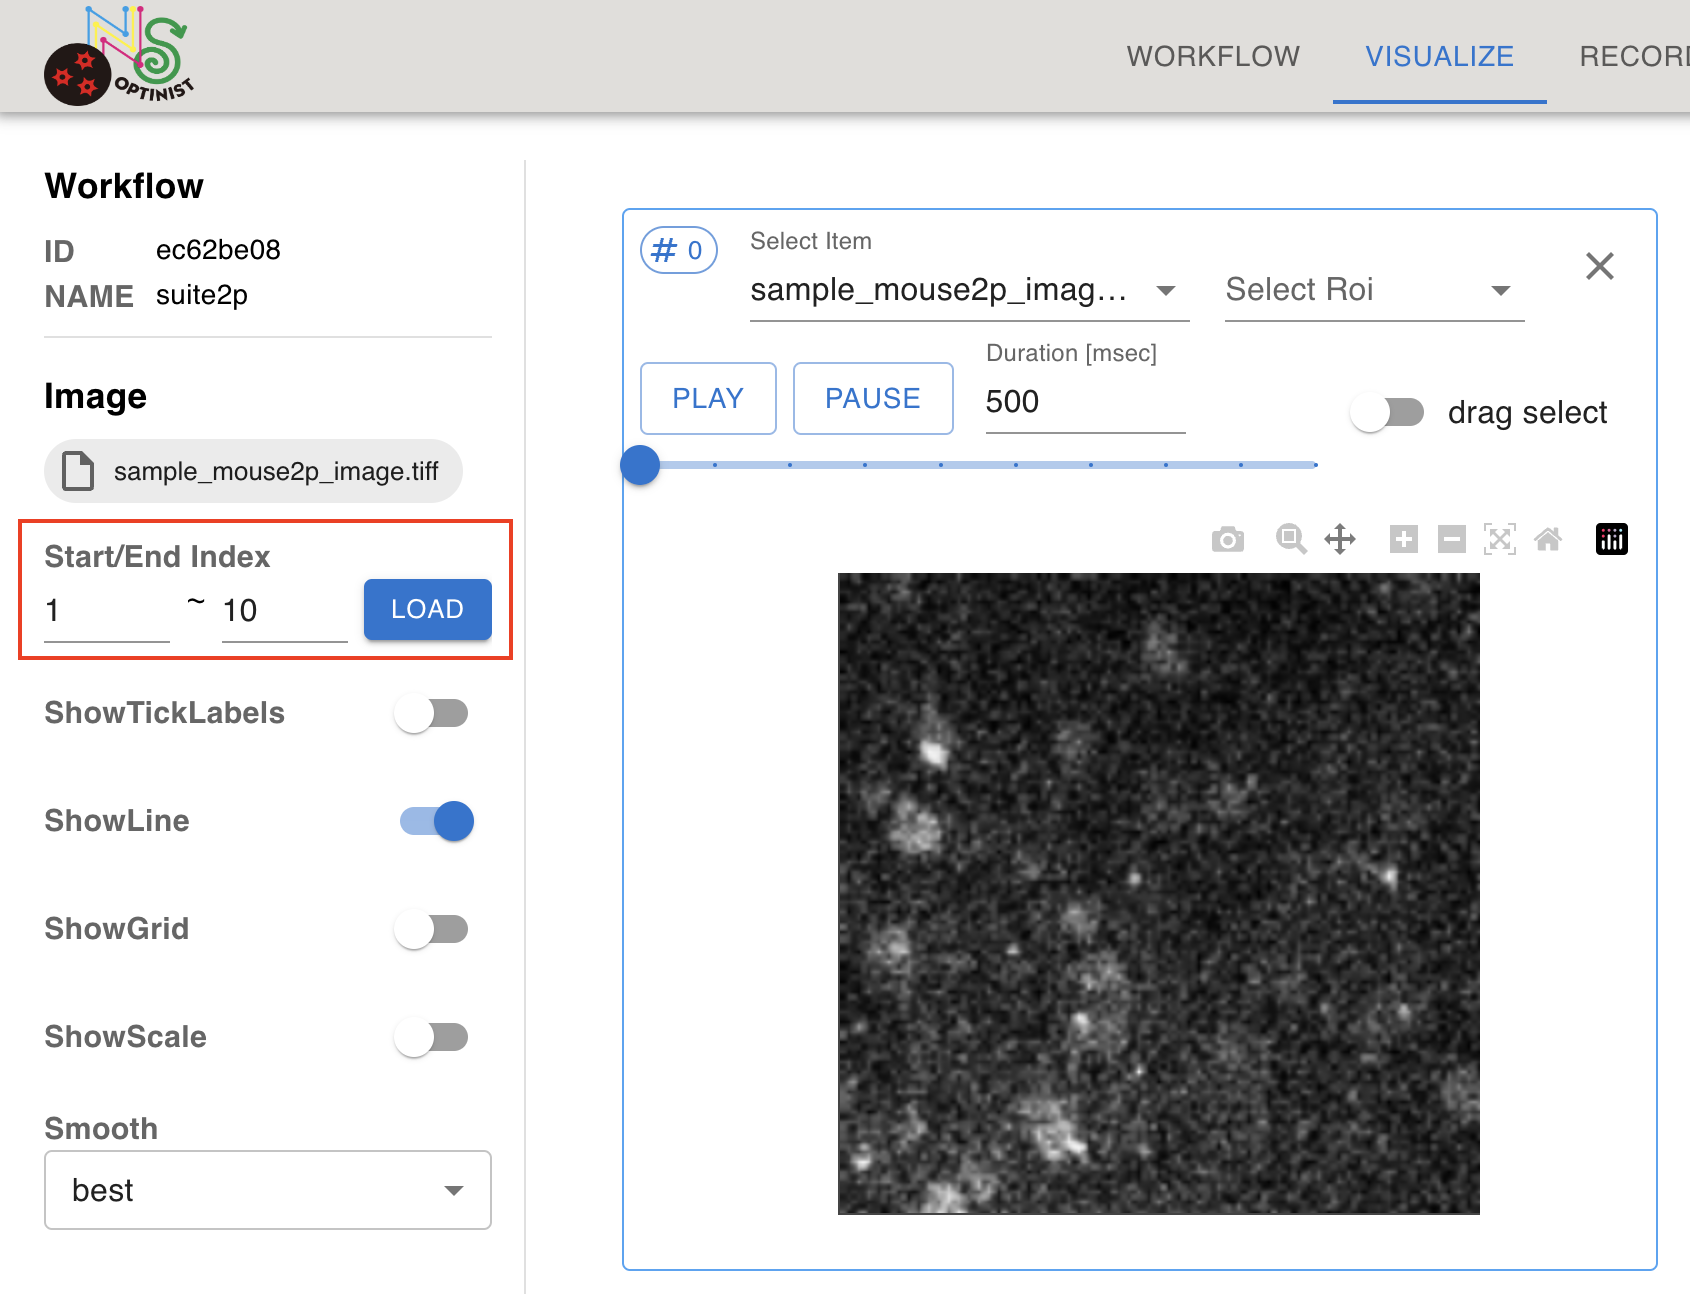Viewport: 1690px width, 1294px height.
Task: Toggle the drag select switch
Action: pos(1387,412)
